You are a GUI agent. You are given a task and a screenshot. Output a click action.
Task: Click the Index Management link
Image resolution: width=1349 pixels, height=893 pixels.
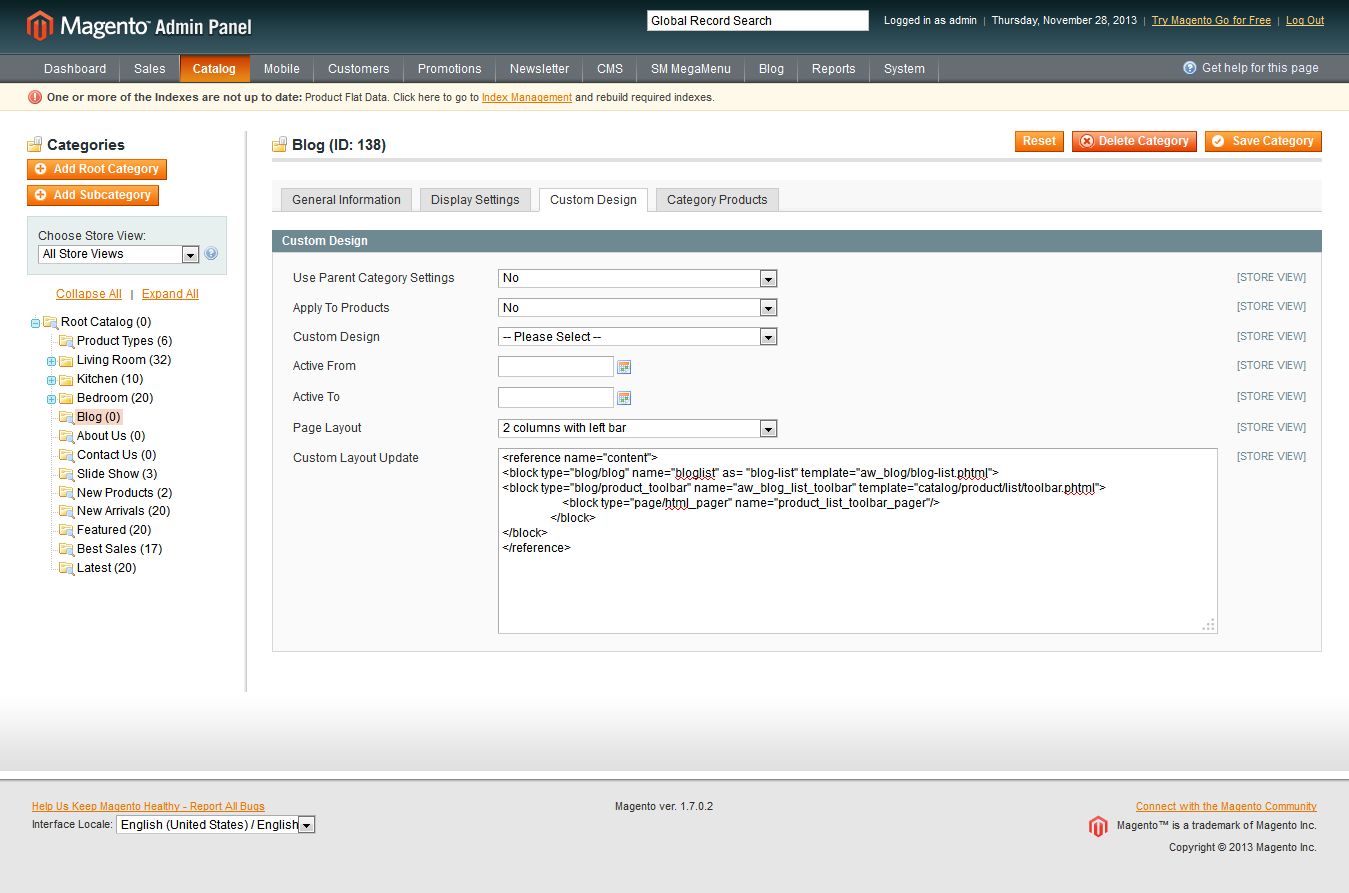[x=527, y=98]
